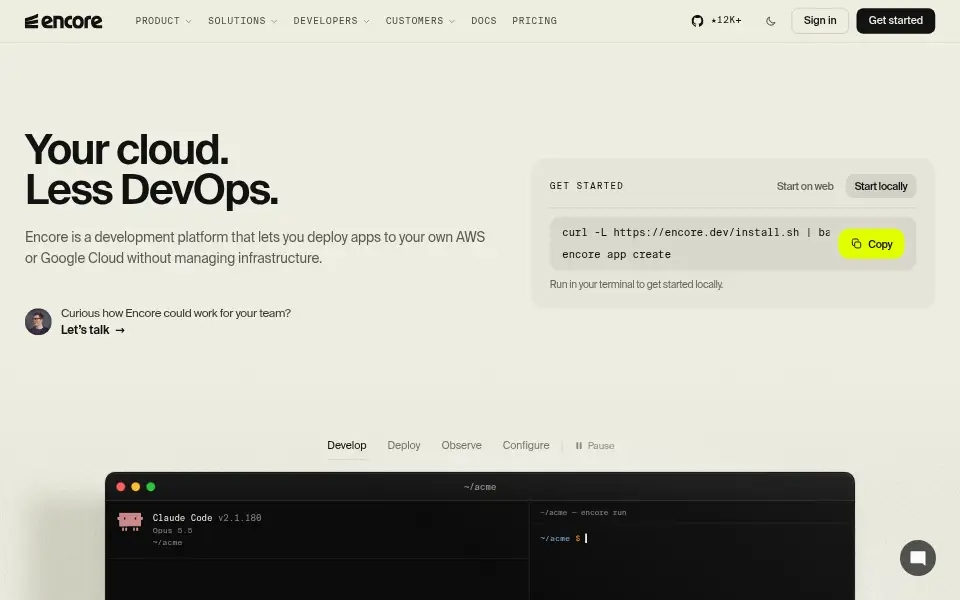The width and height of the screenshot is (960, 600).
Task: Click the 'GET STARTED' panel heading
Action: pos(586,186)
